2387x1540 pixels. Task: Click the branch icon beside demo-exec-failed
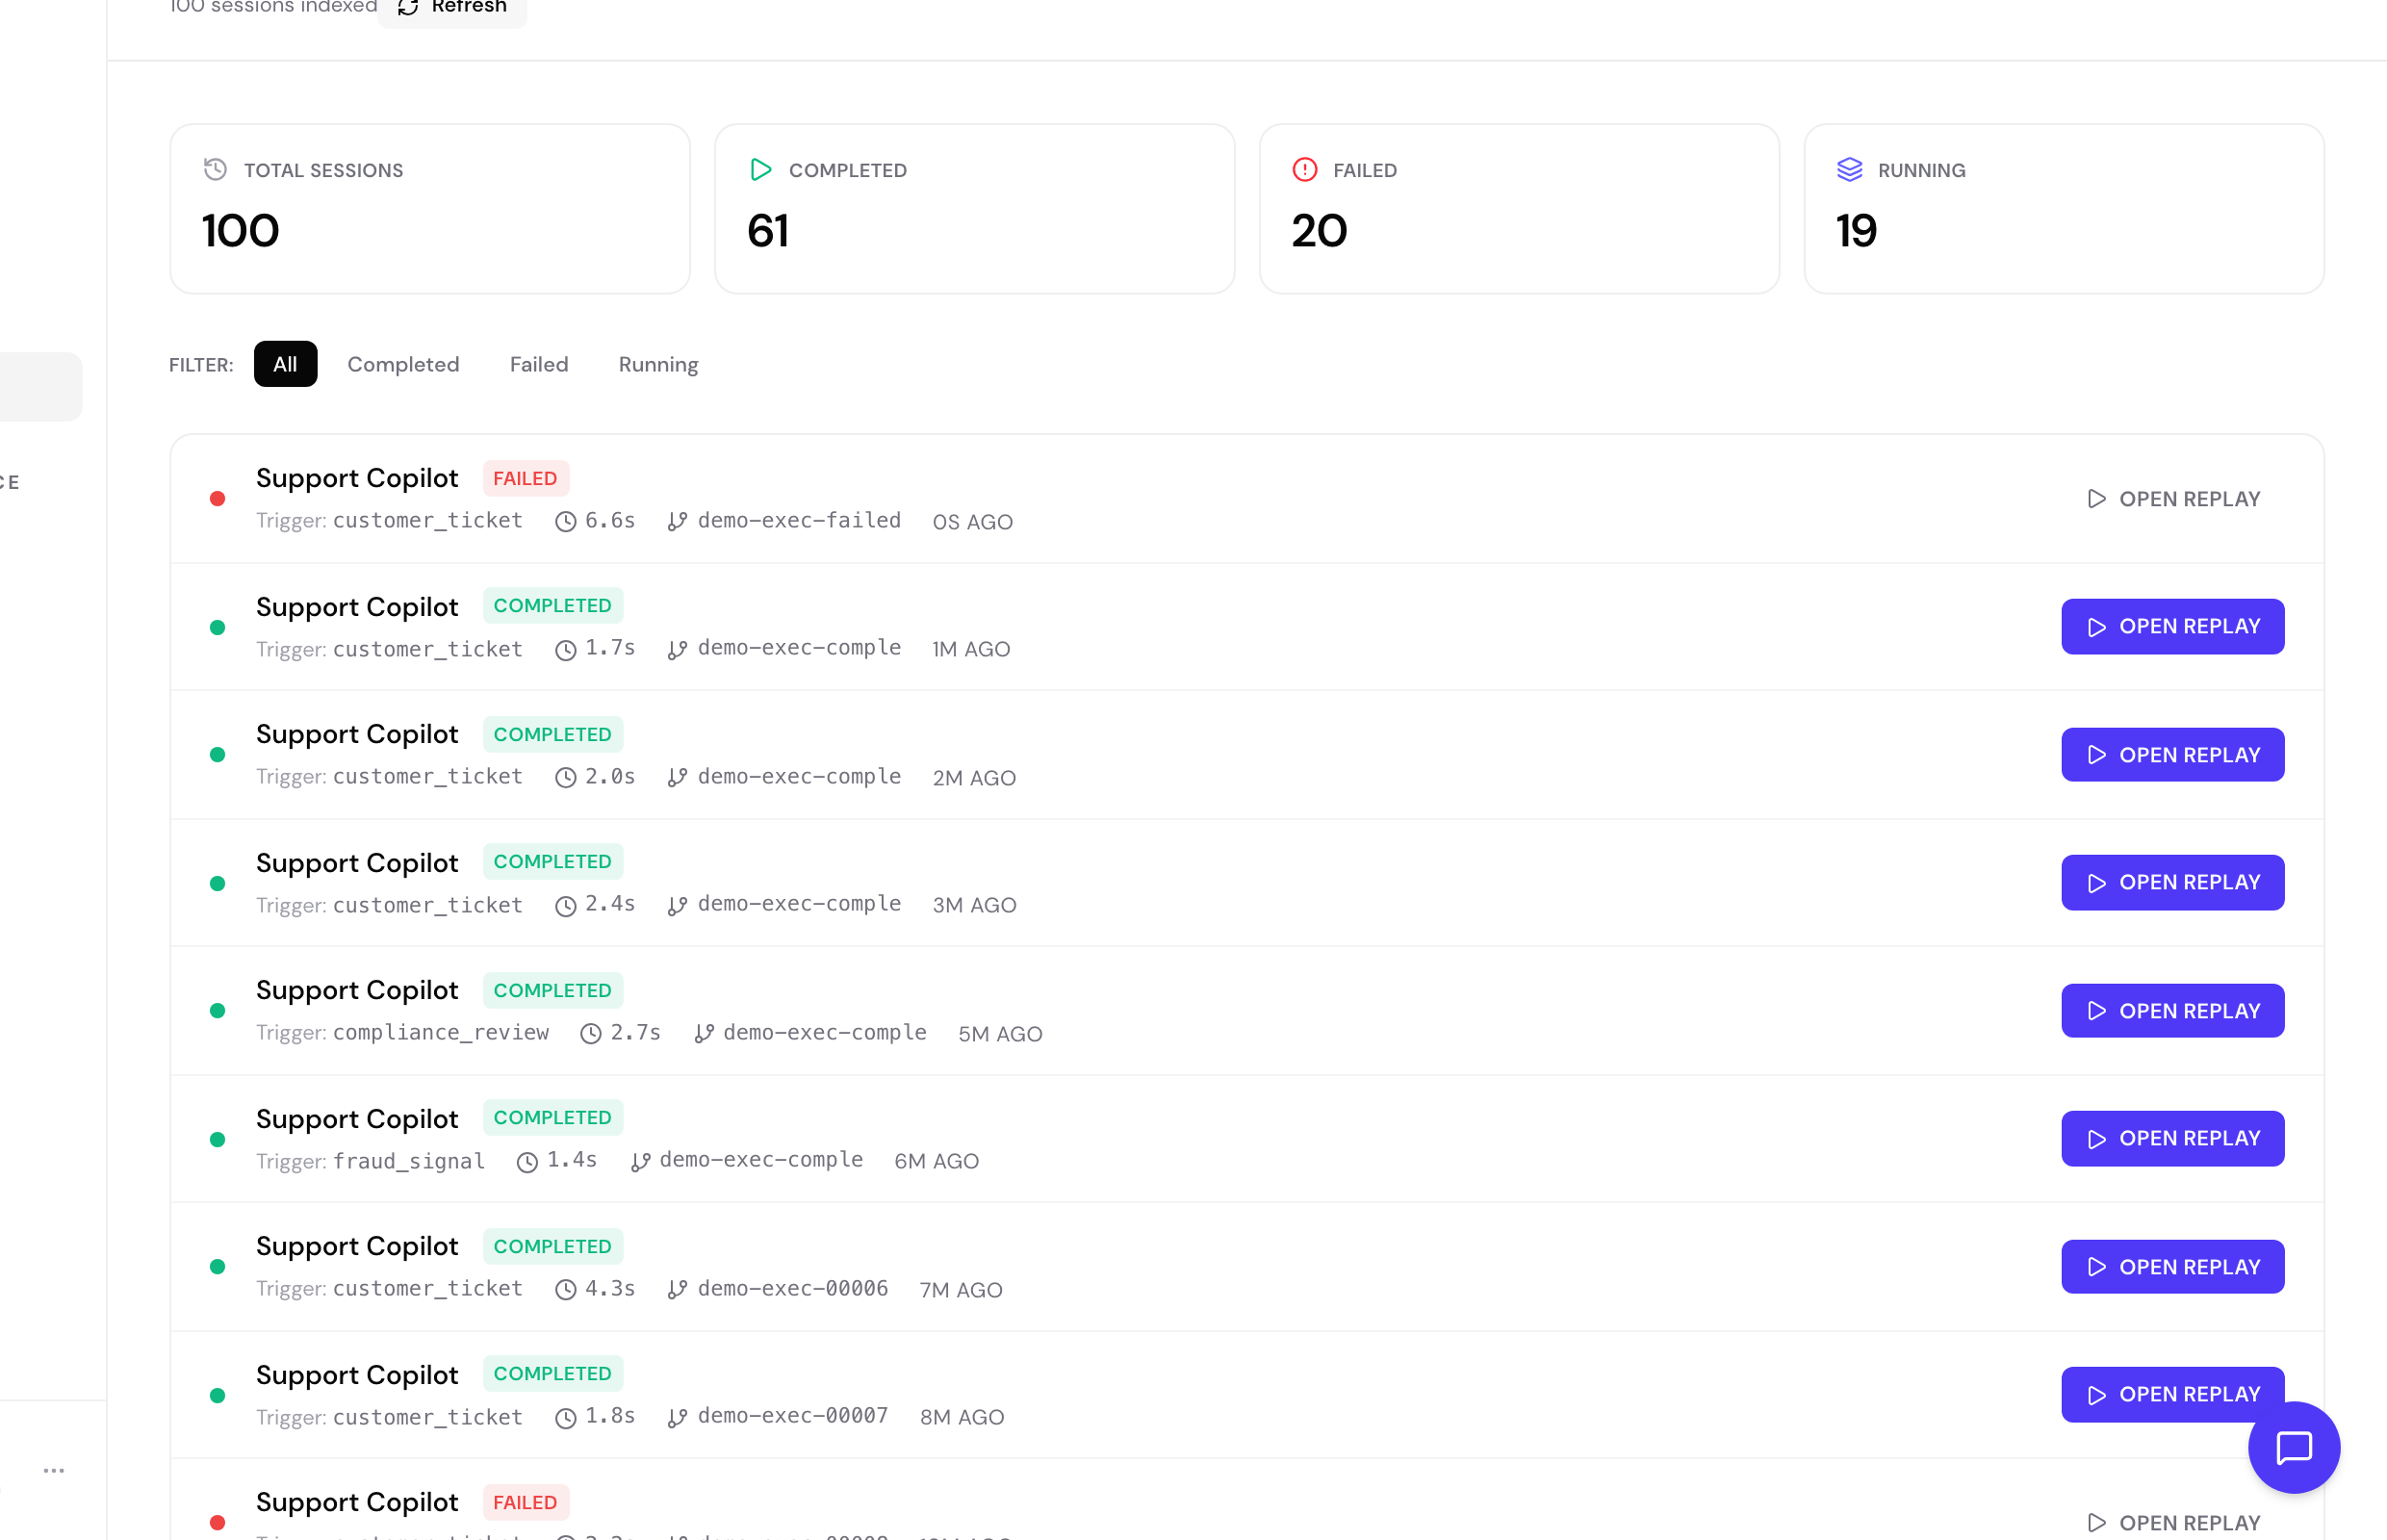pos(677,521)
